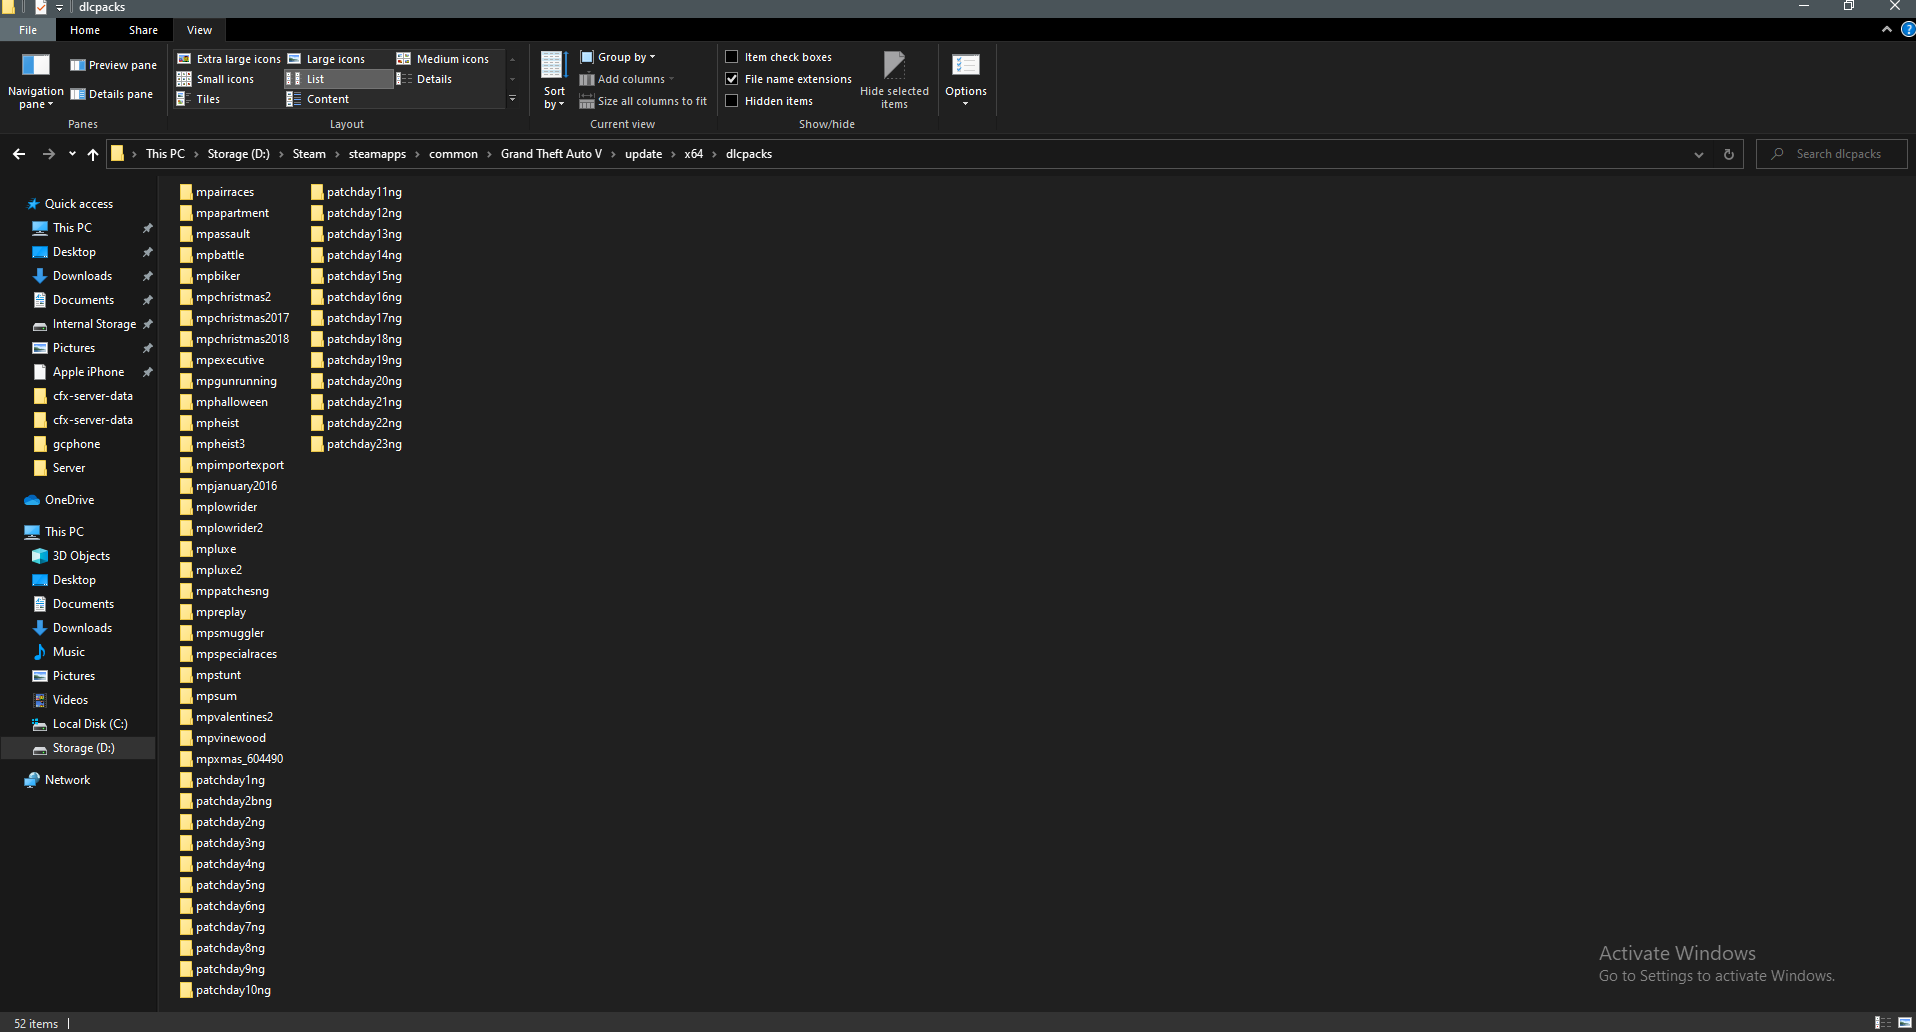Show the Details pane
The width and height of the screenshot is (1916, 1032).
click(x=112, y=93)
